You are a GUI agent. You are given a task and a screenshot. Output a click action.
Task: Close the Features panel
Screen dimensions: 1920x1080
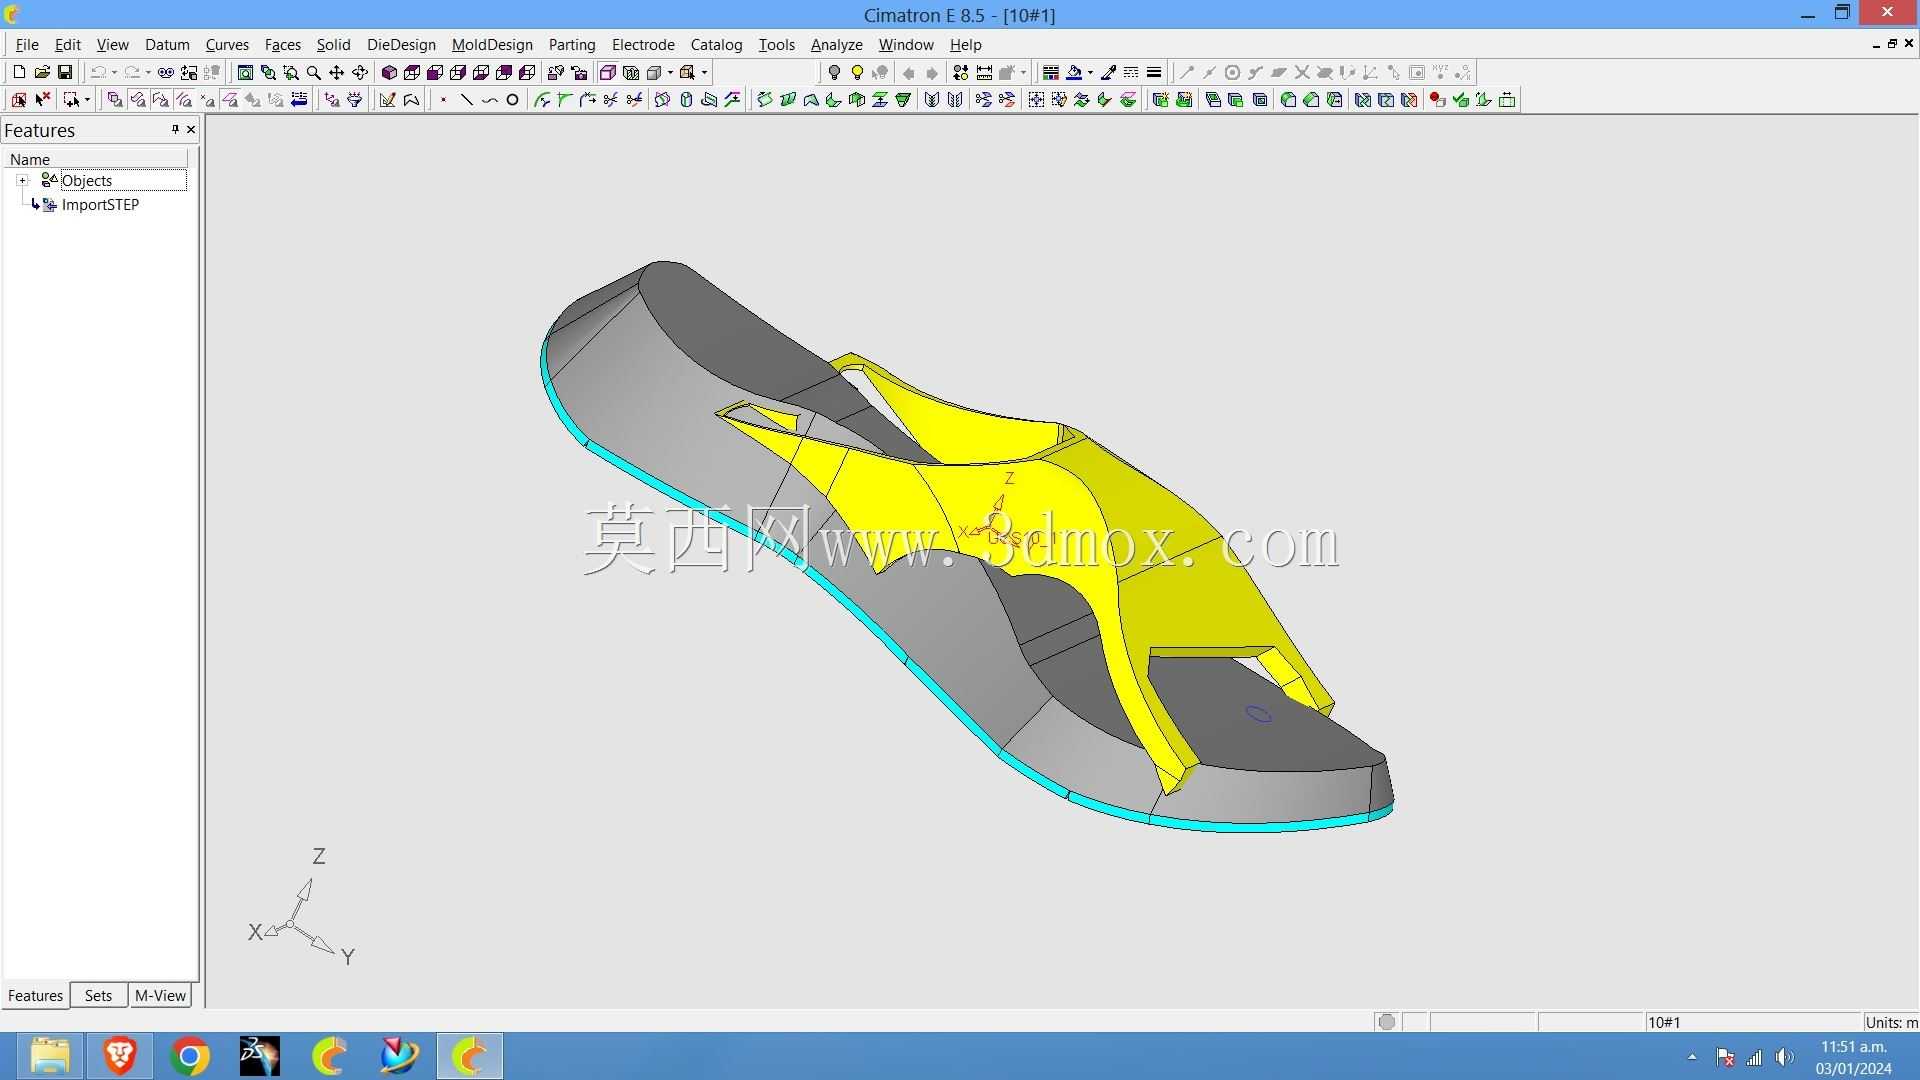pyautogui.click(x=191, y=130)
